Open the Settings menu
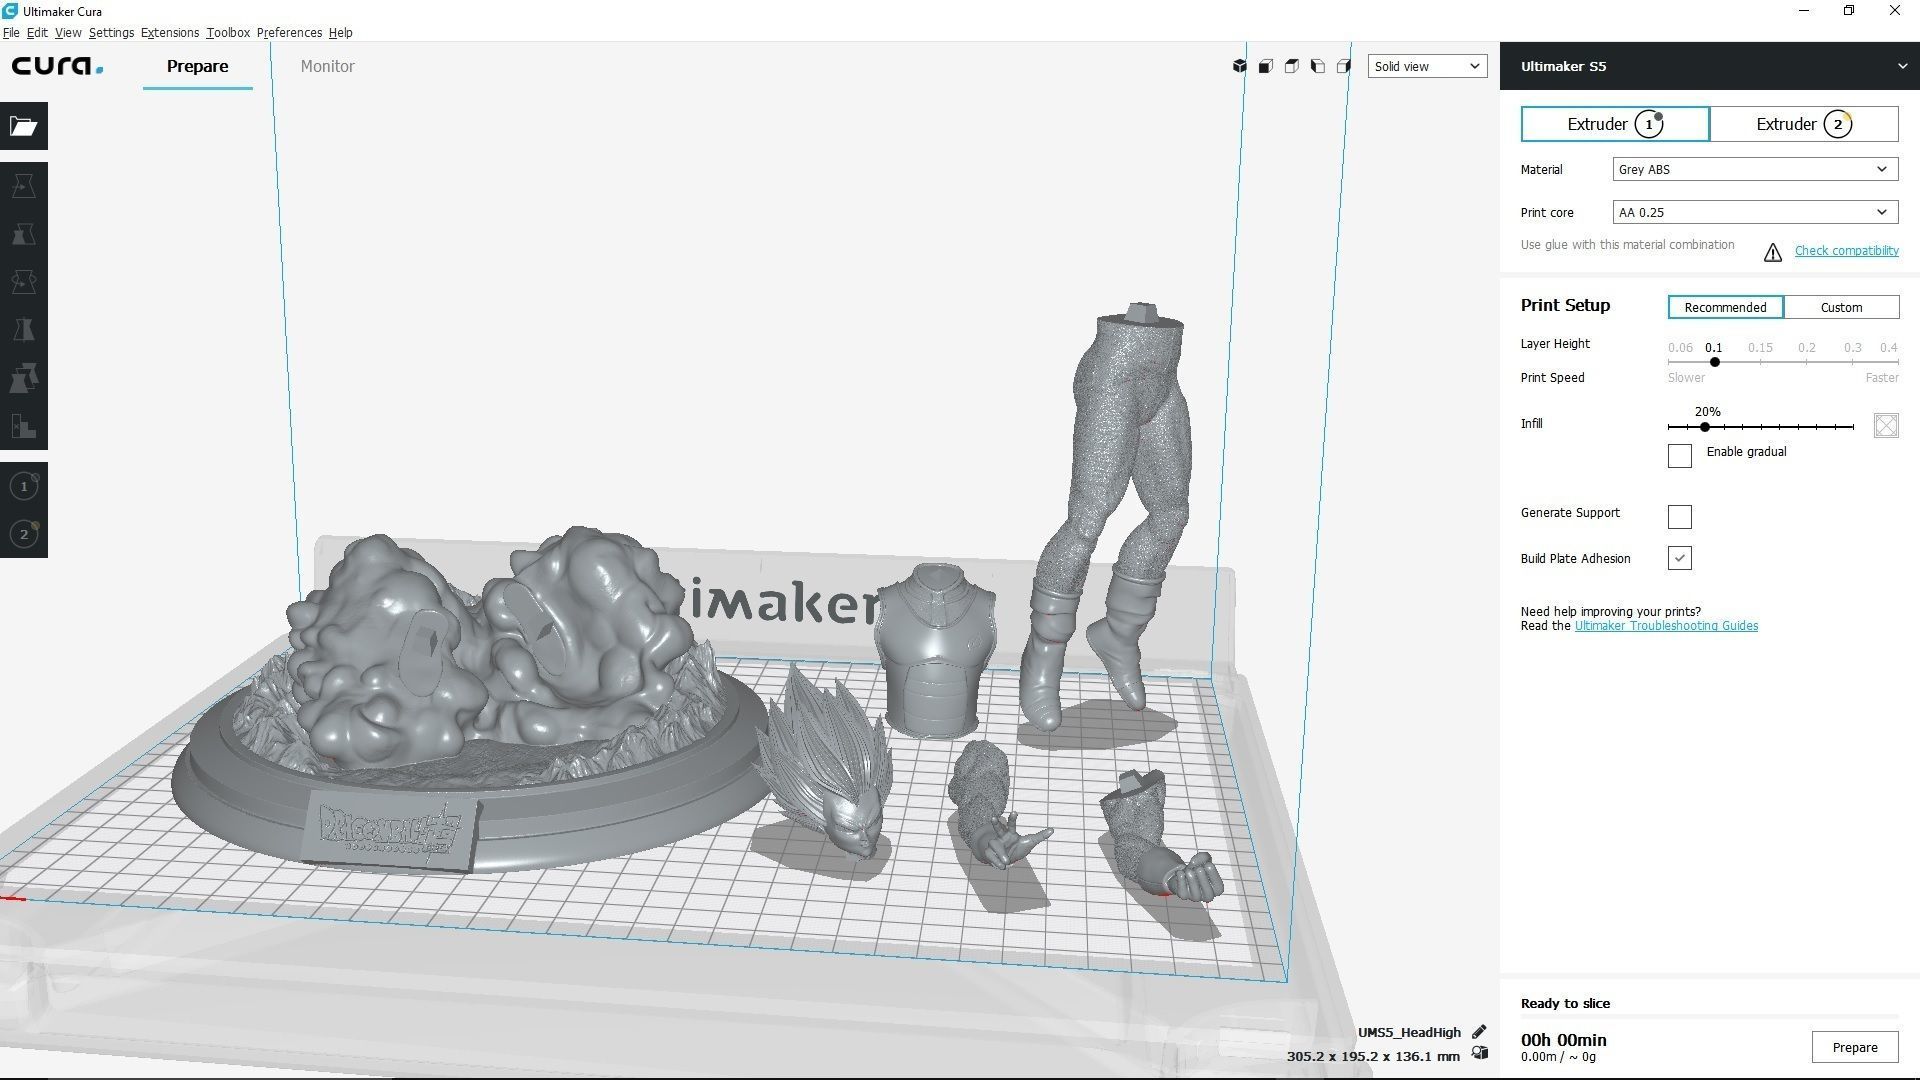The width and height of the screenshot is (1920, 1080). coord(111,33)
